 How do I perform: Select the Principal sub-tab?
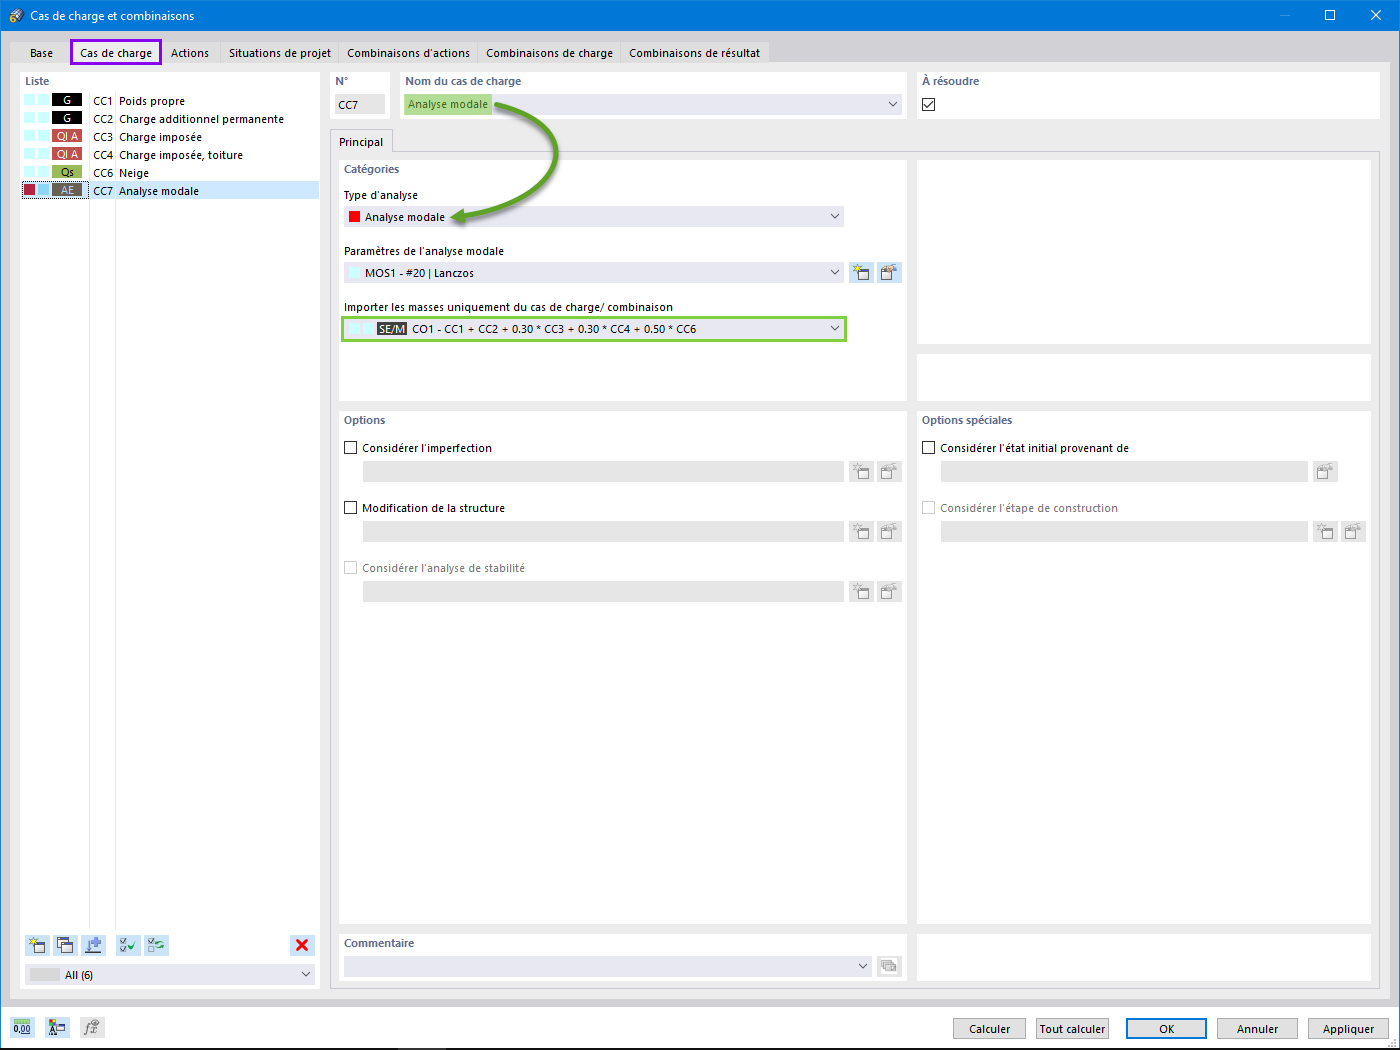361,142
